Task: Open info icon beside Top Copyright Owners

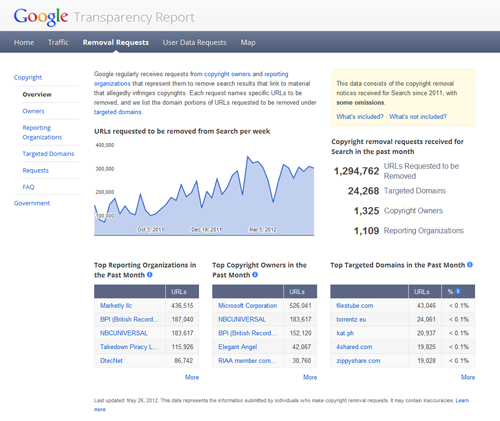Action: 255,275
